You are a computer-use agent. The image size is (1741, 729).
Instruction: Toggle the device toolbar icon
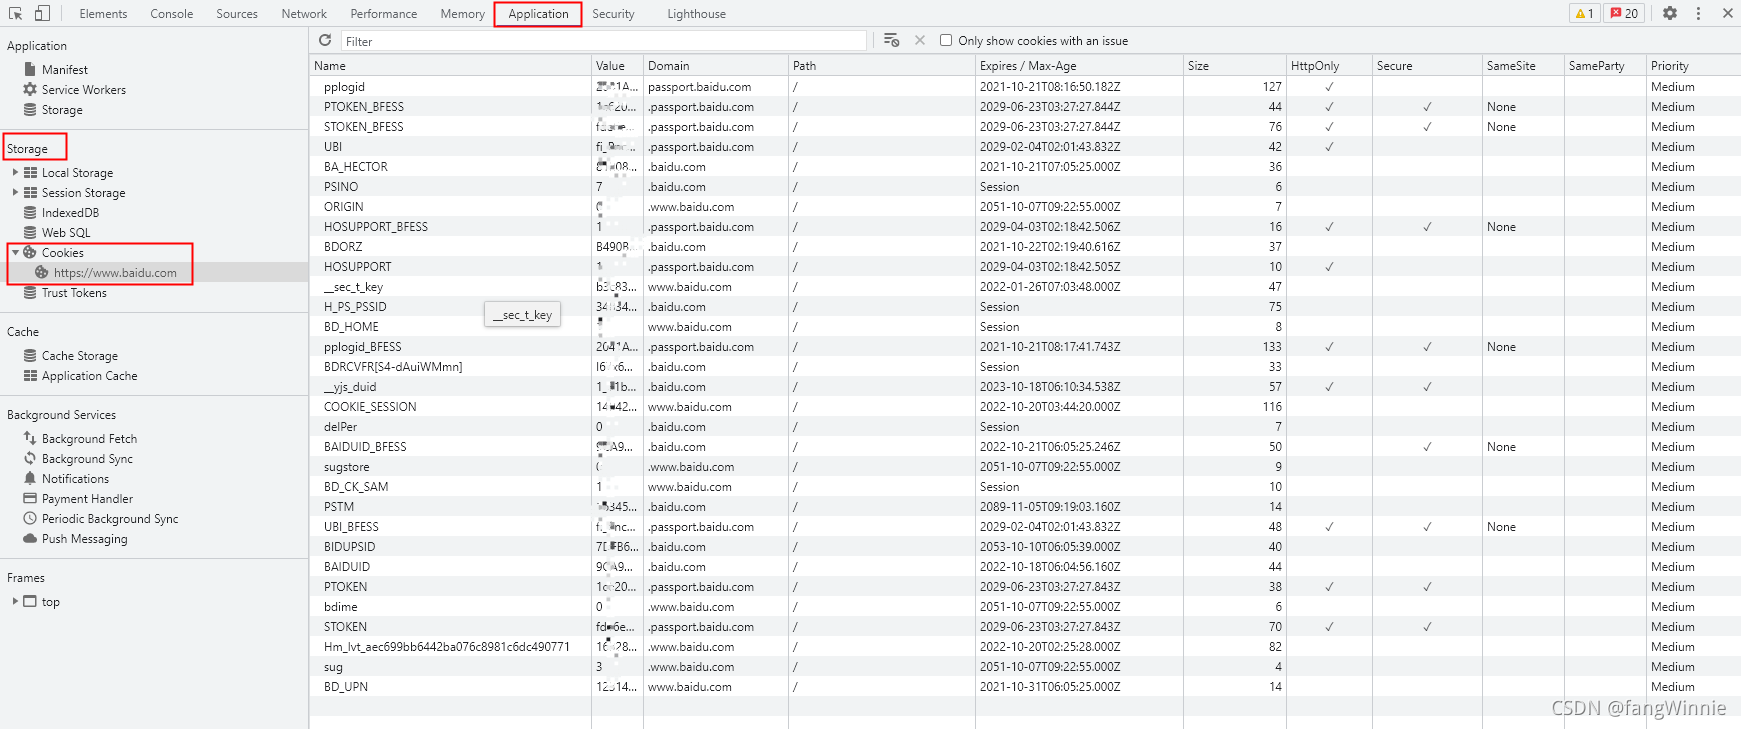pos(42,13)
